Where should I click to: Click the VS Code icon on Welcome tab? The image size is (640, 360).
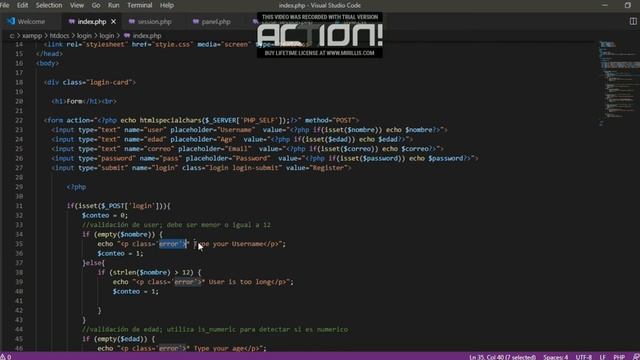click(x=11, y=21)
